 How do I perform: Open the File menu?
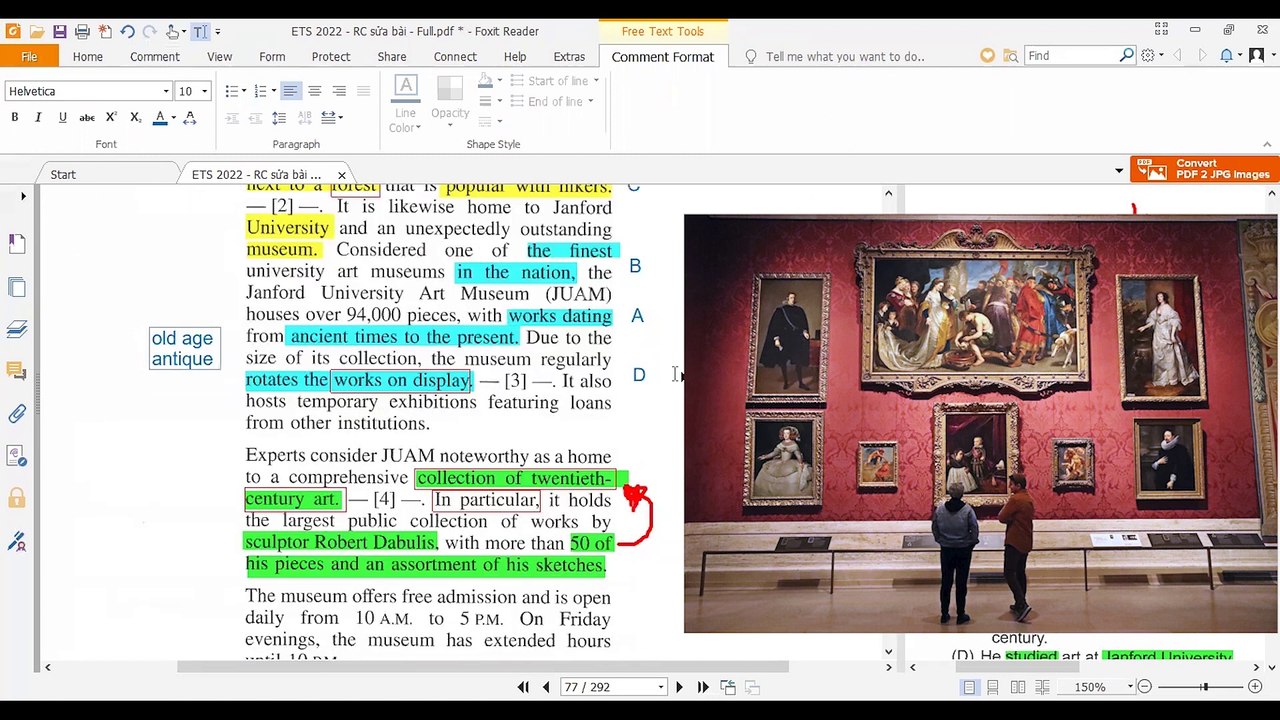pos(29,57)
